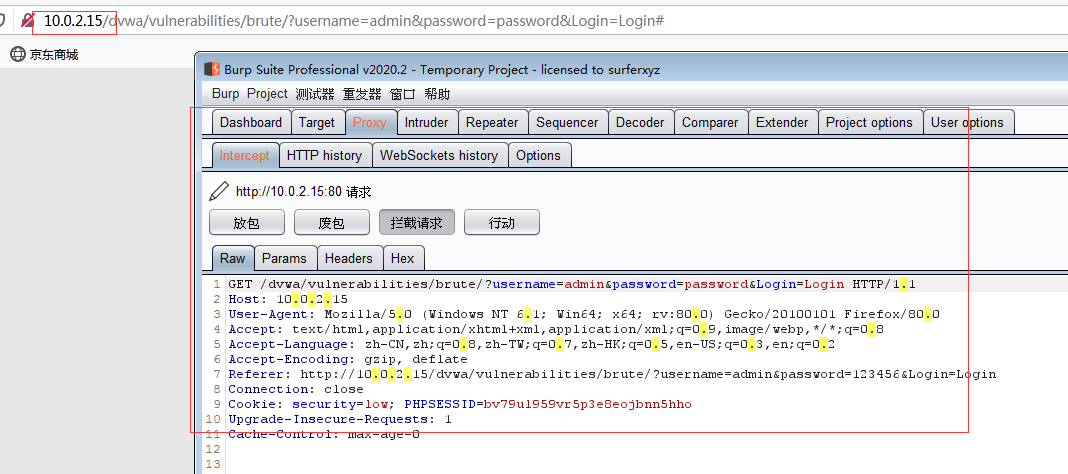Click the Host: 10.0.2.15 header line
Screen dimensions: 1068x474
pos(288,299)
